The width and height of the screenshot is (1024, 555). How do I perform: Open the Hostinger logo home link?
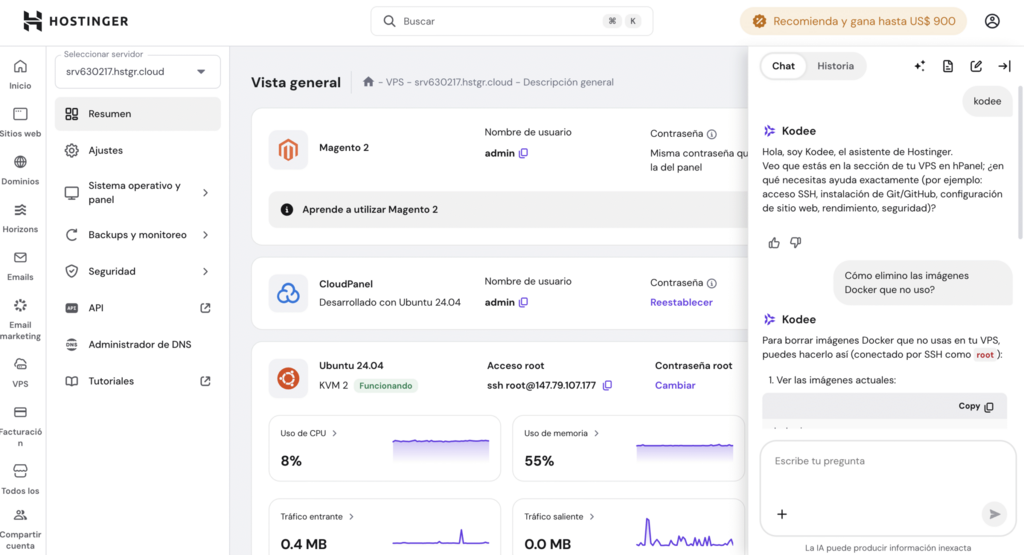pos(76,21)
